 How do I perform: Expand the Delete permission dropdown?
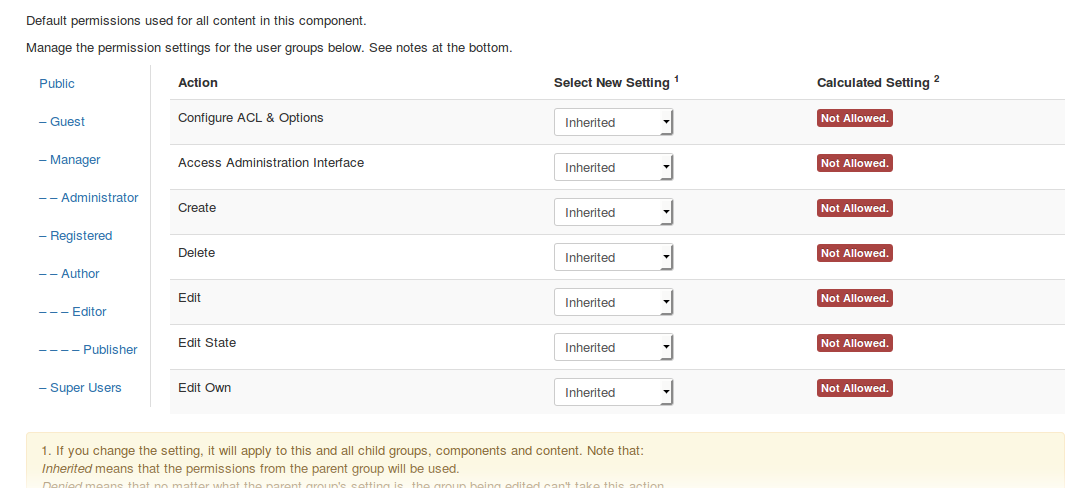click(x=613, y=258)
